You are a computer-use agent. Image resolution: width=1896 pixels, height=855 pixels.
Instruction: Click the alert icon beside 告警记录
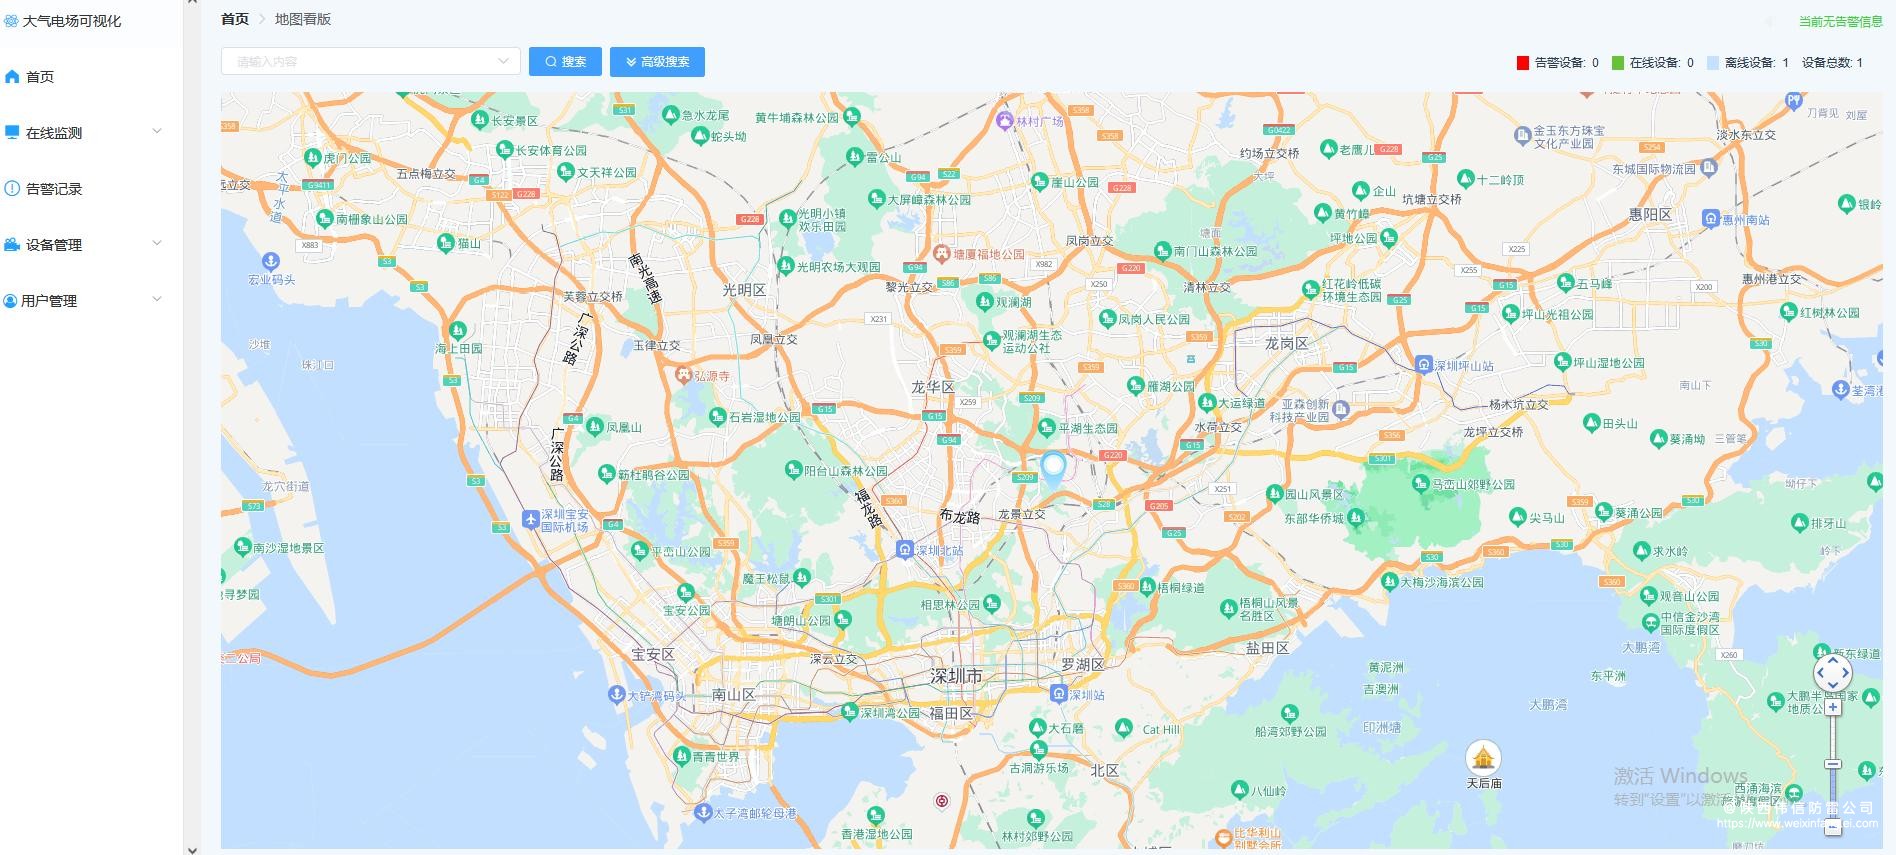pyautogui.click(x=12, y=188)
